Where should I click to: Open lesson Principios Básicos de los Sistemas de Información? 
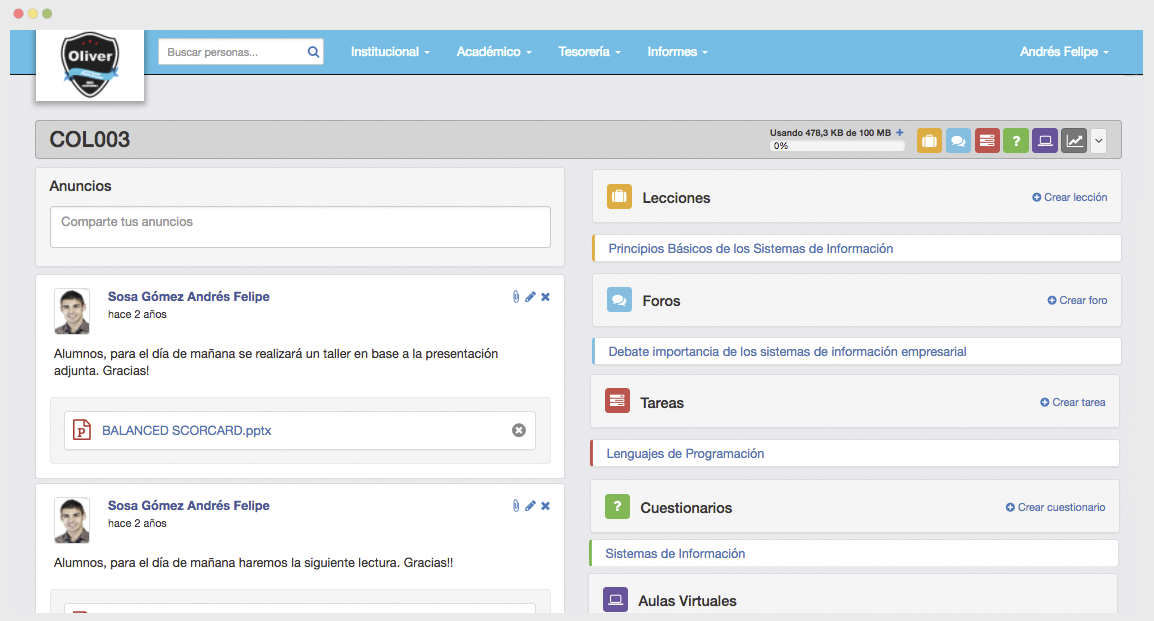click(751, 249)
